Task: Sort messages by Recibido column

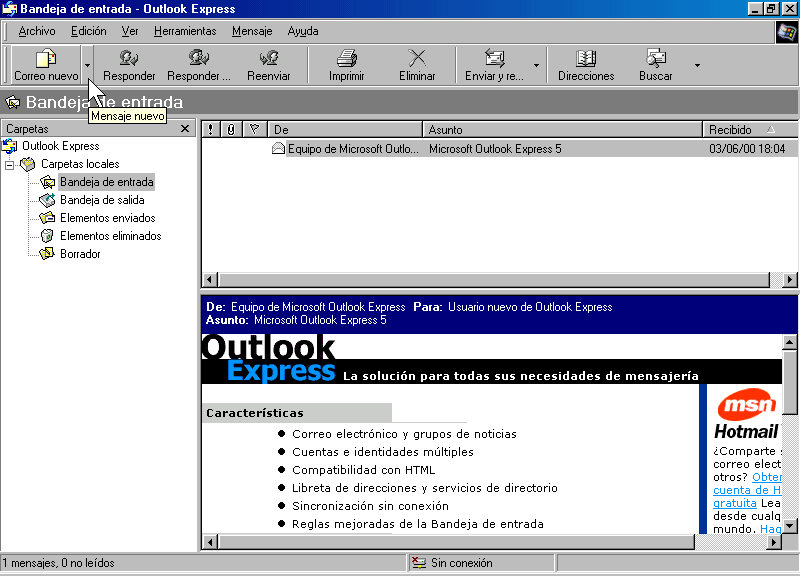Action: pos(750,130)
